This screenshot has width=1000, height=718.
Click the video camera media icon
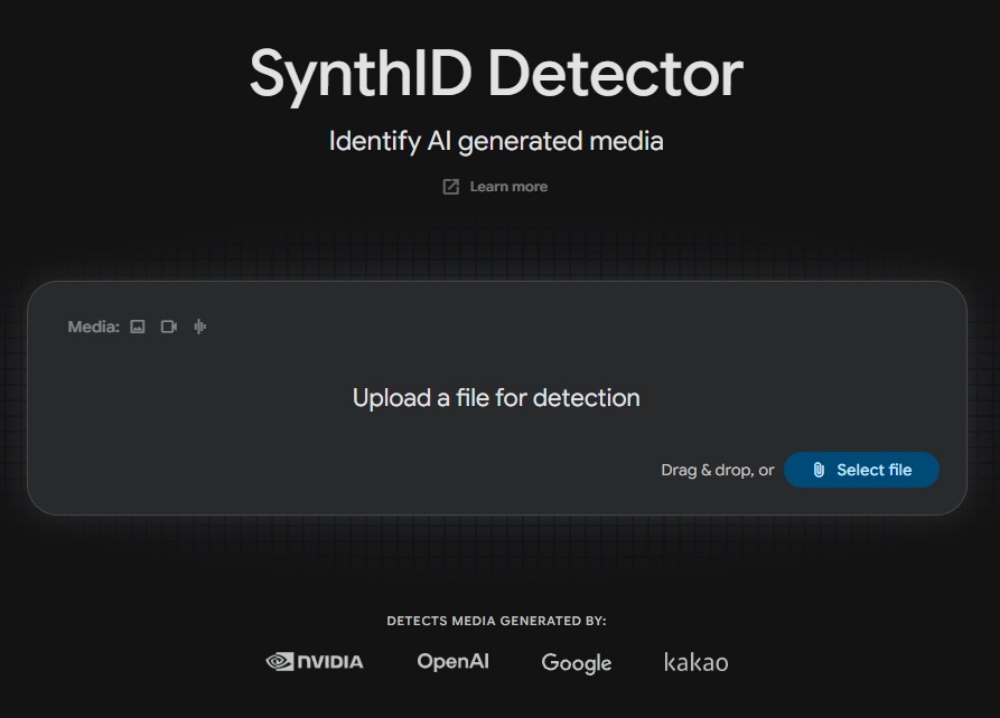tap(168, 327)
